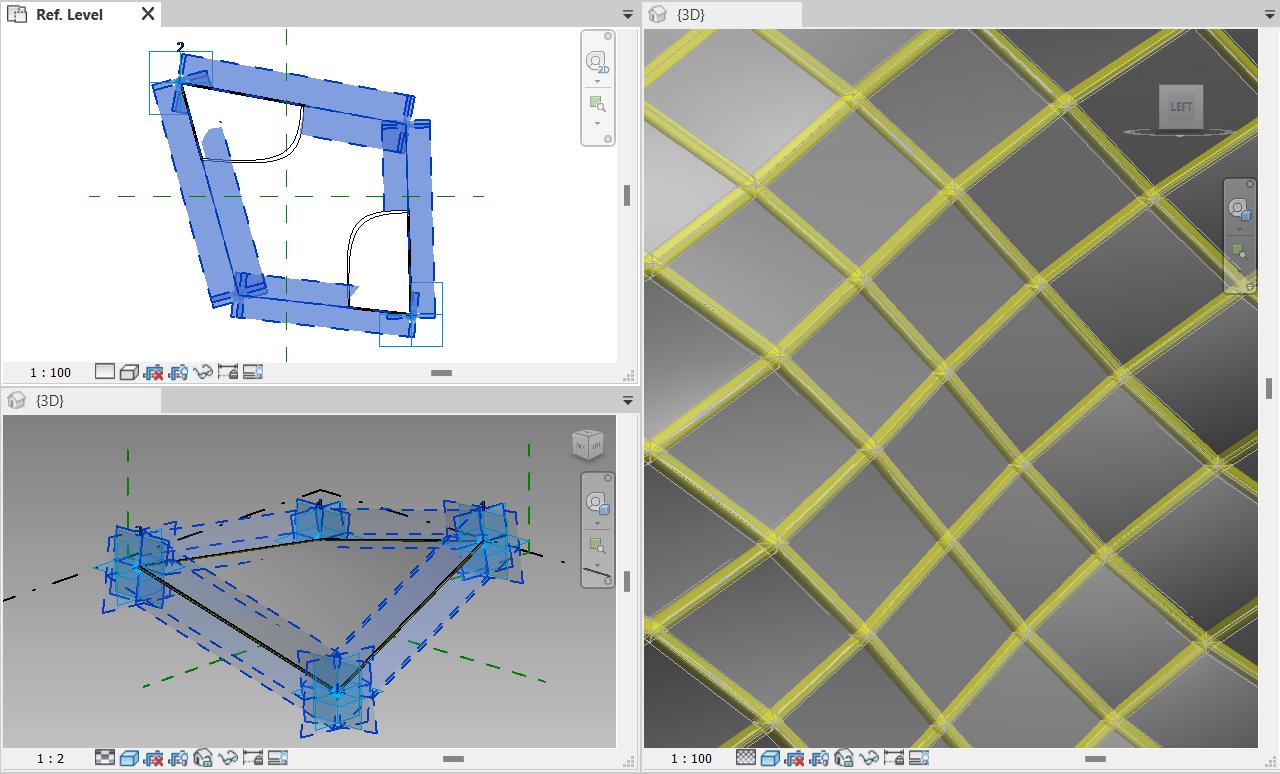Toggle Preview Visibility in the large 3D view
Image resolution: width=1280 pixels, height=774 pixels.
click(x=919, y=758)
